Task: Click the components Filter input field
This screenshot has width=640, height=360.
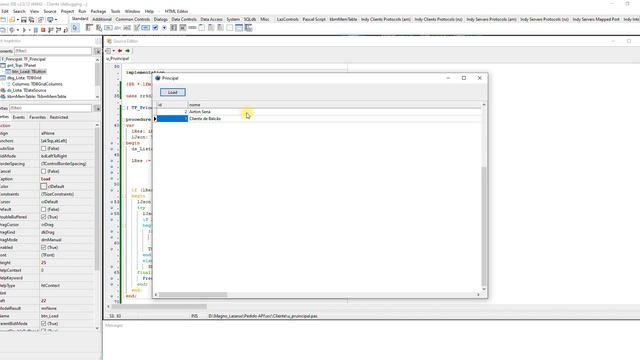Action: click(x=53, y=51)
